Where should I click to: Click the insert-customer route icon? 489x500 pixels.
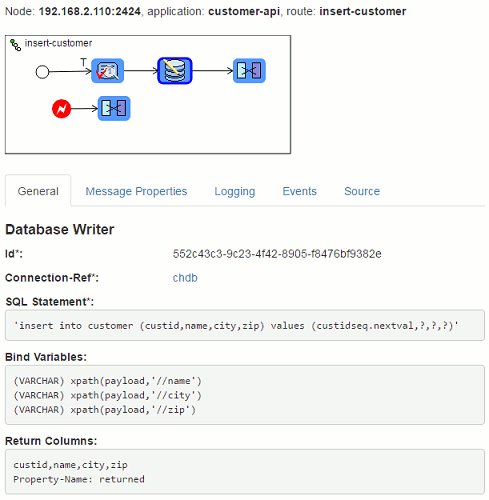(15, 45)
